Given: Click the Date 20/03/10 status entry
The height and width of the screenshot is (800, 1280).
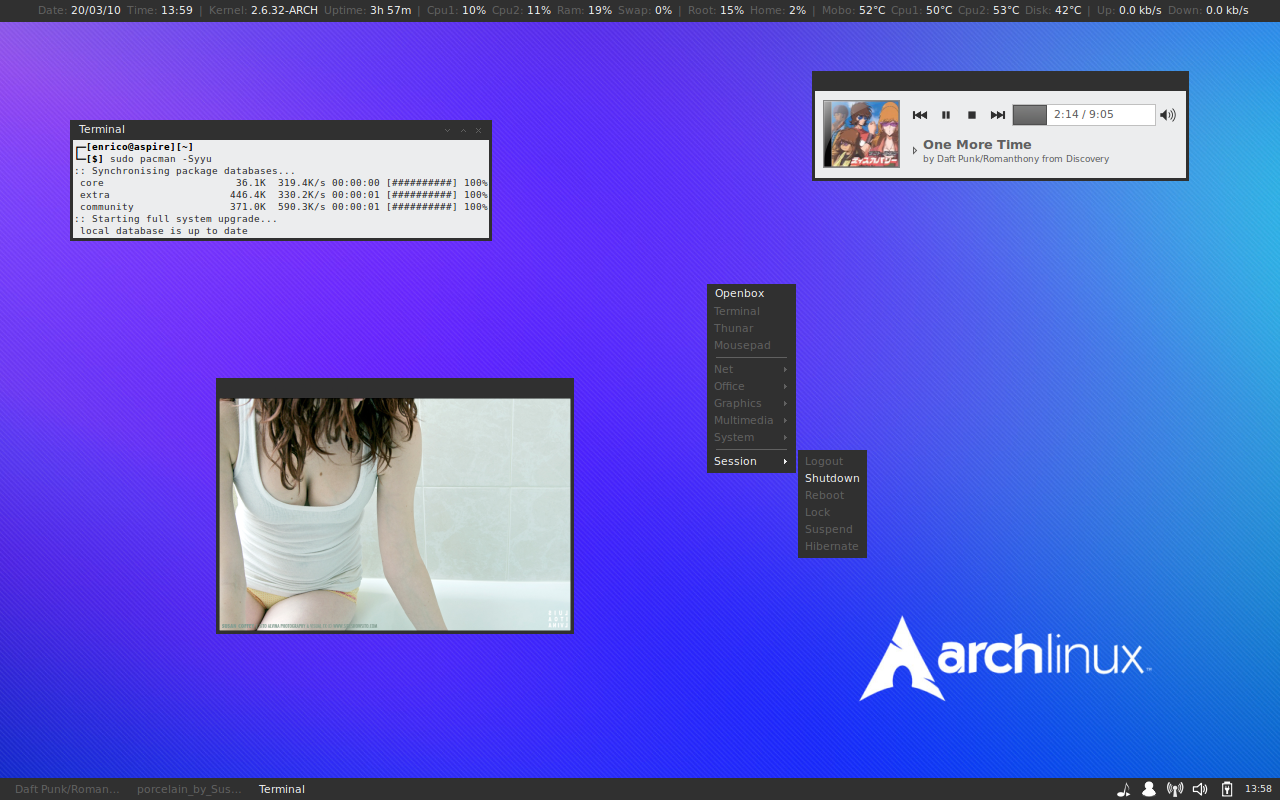Looking at the screenshot, I should [79, 10].
